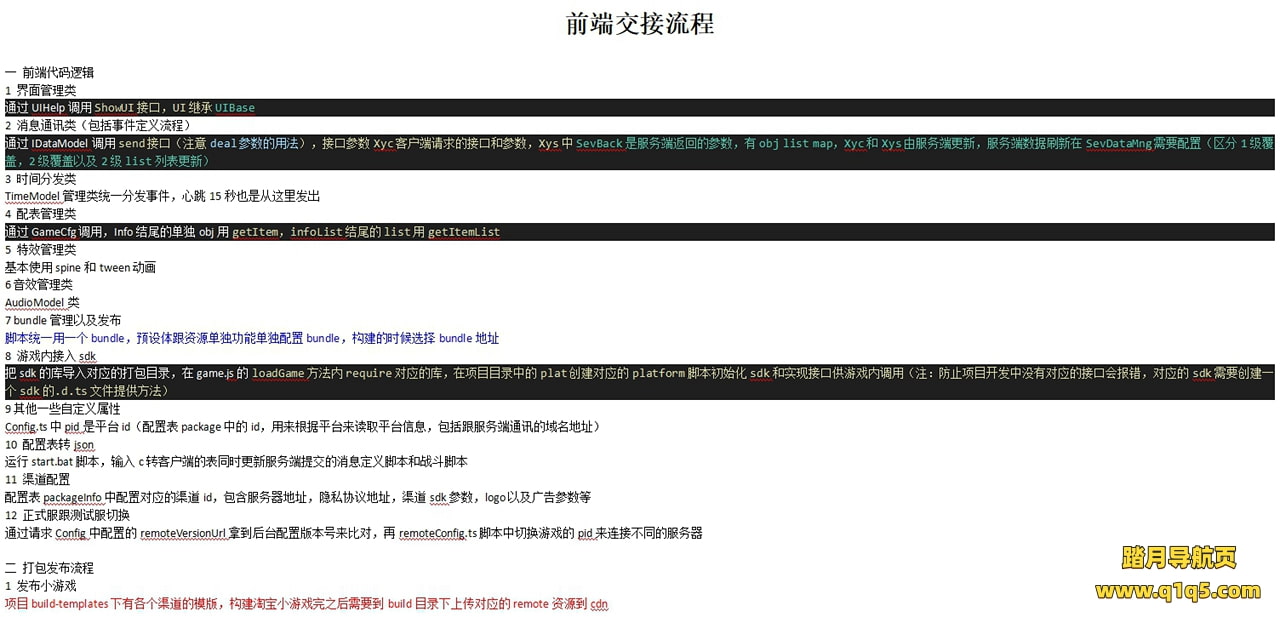Click the document title 前端交接流程

[640, 24]
